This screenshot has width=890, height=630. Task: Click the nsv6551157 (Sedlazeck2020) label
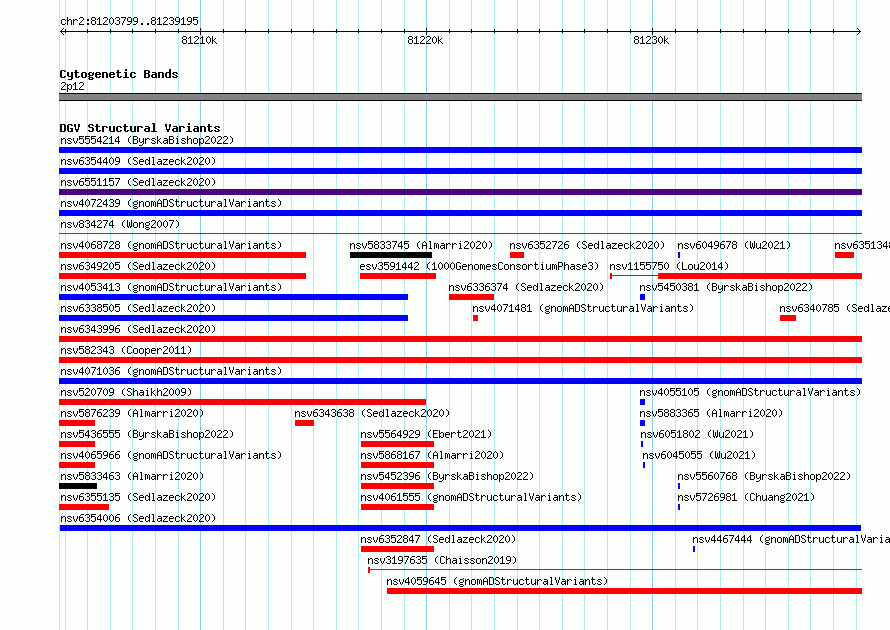click(138, 182)
